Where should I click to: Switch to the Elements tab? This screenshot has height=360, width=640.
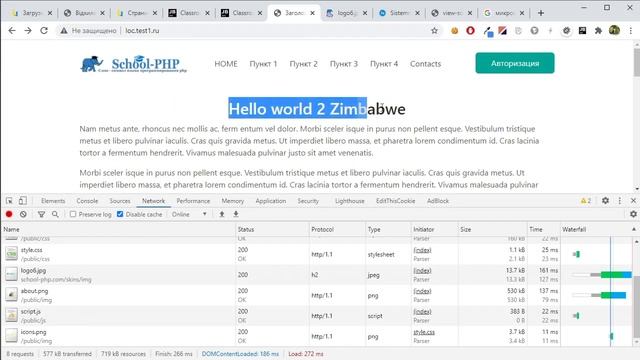(x=53, y=201)
